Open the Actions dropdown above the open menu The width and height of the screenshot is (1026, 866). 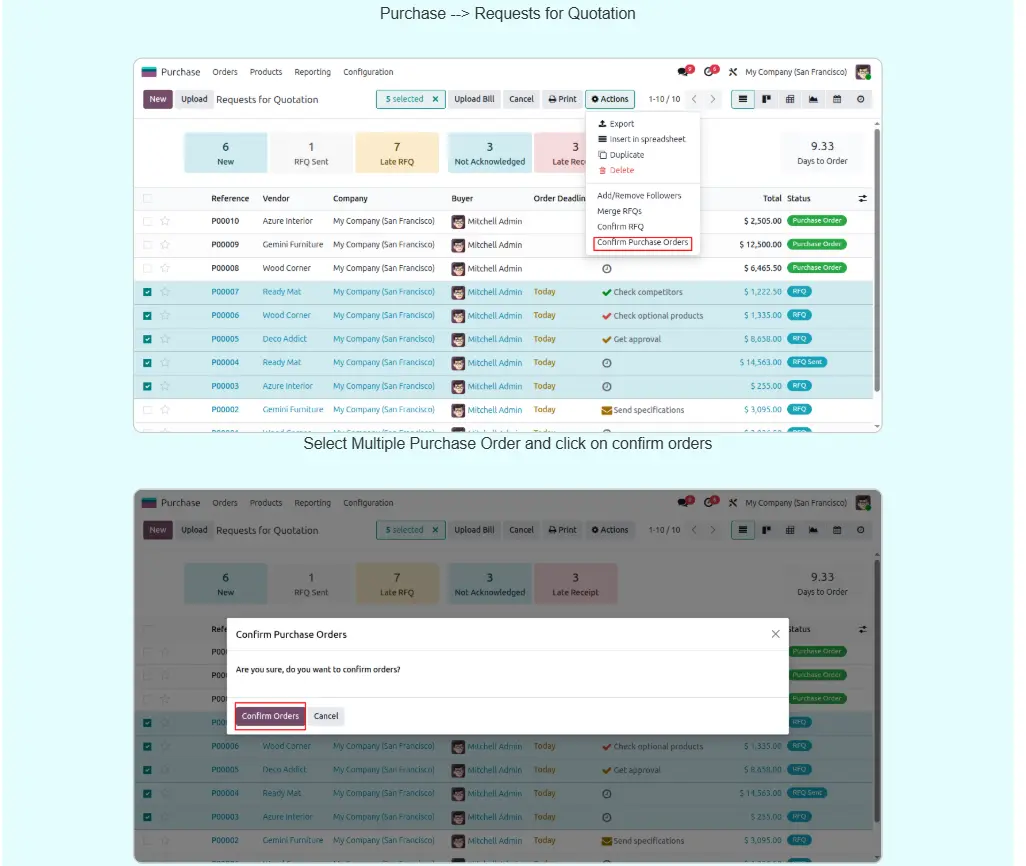click(610, 99)
